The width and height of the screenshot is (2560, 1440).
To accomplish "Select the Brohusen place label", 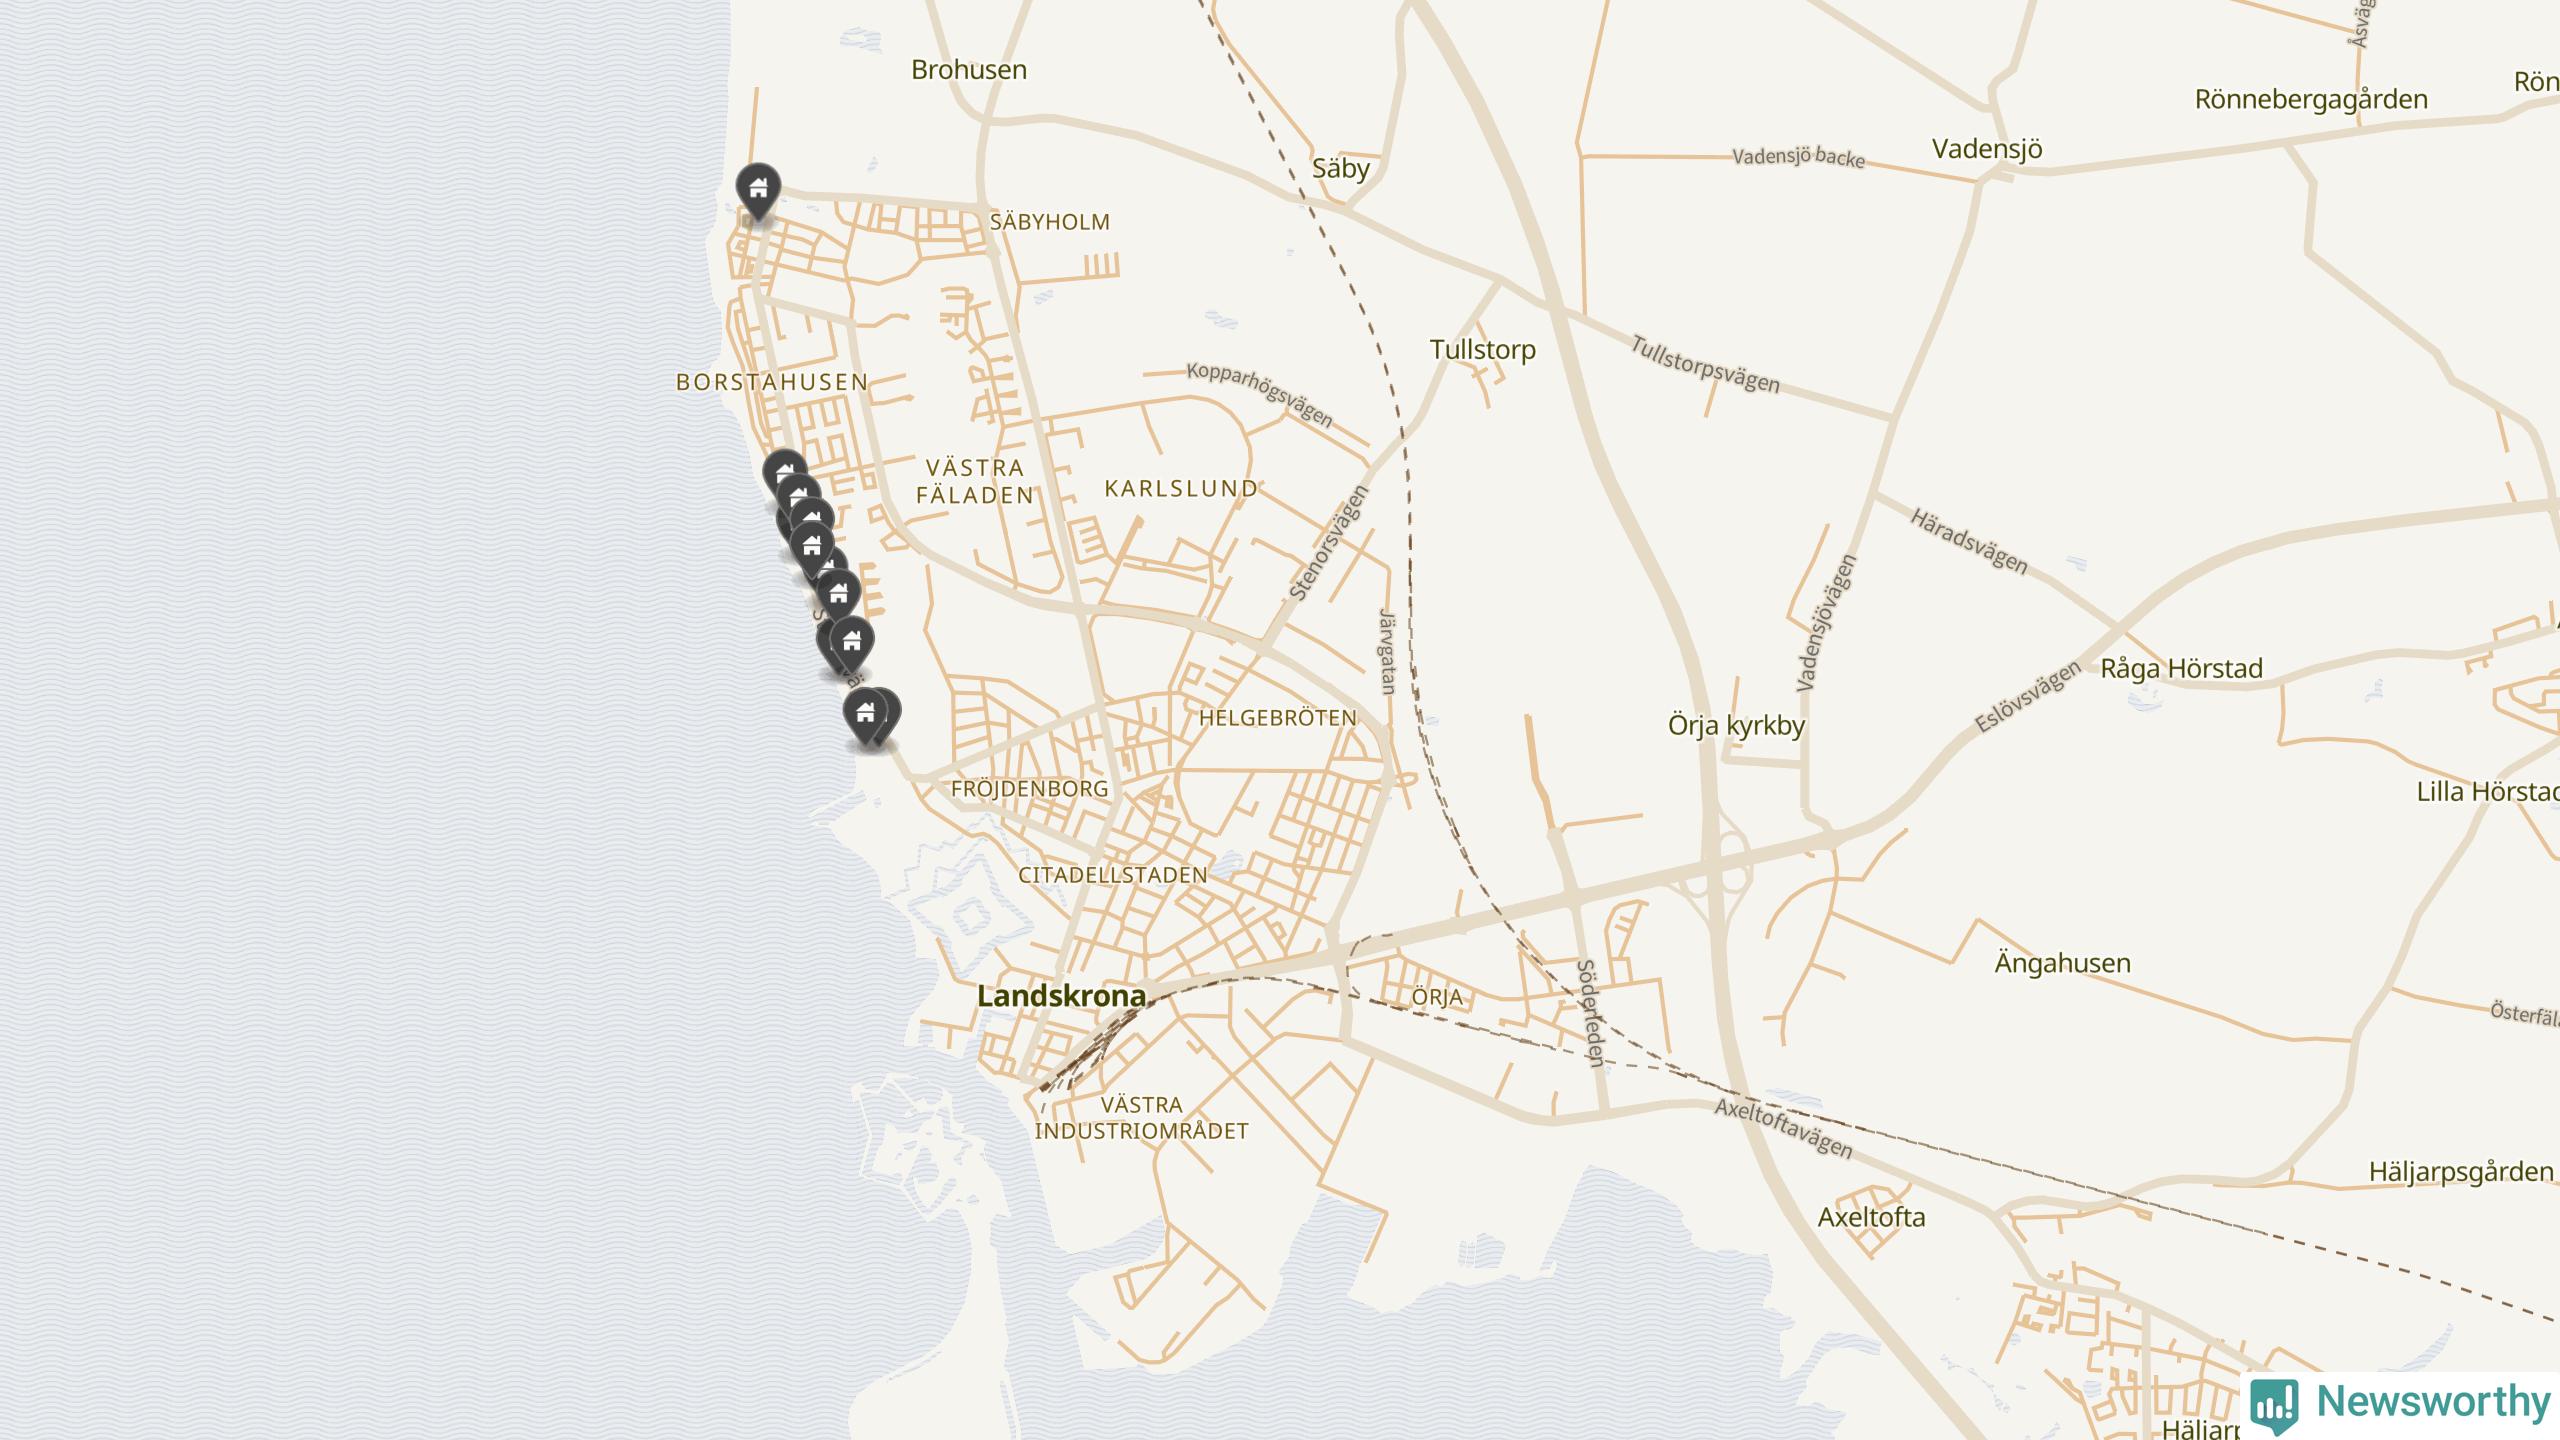I will click(969, 69).
